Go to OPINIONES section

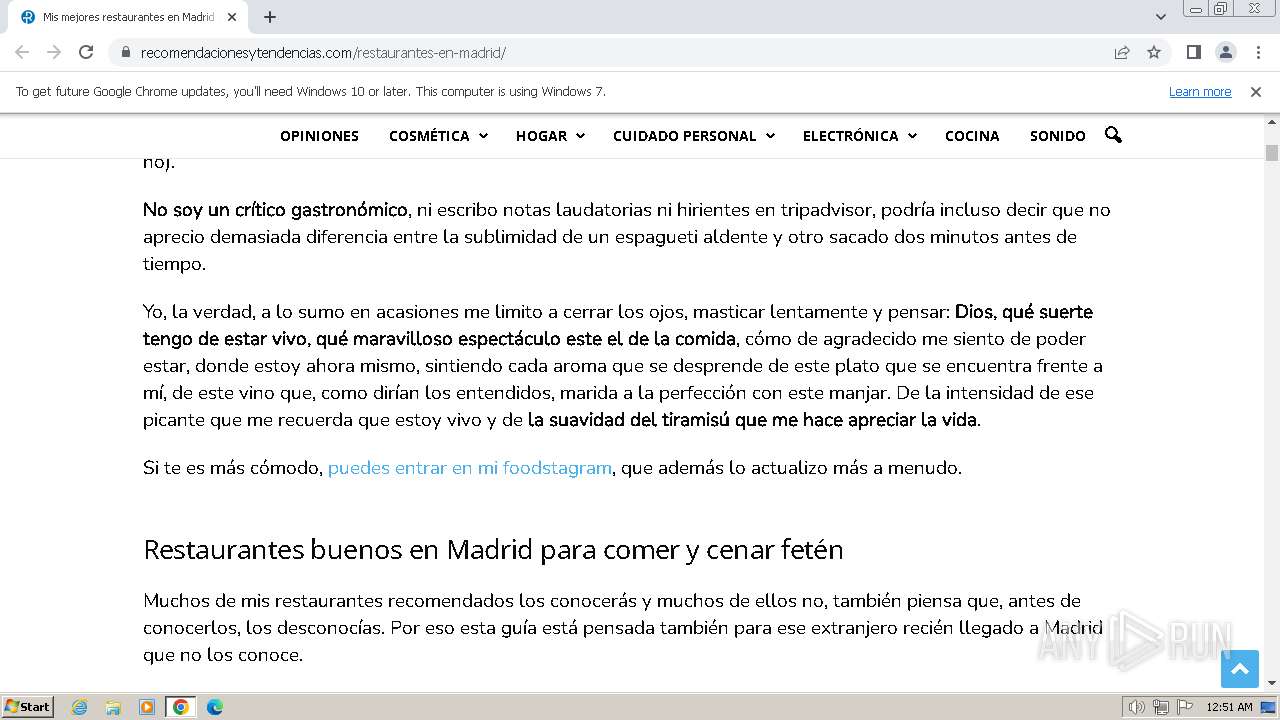[x=319, y=136]
